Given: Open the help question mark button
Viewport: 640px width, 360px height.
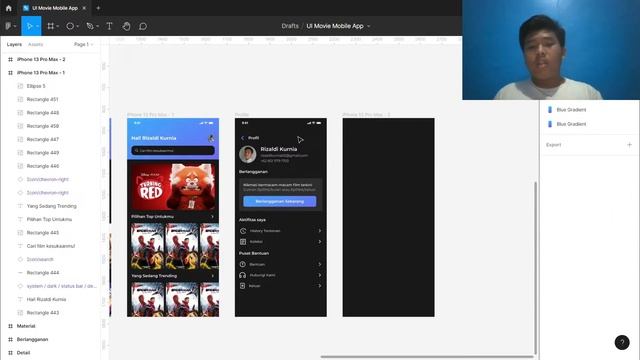Looking at the screenshot, I should pos(622,342).
